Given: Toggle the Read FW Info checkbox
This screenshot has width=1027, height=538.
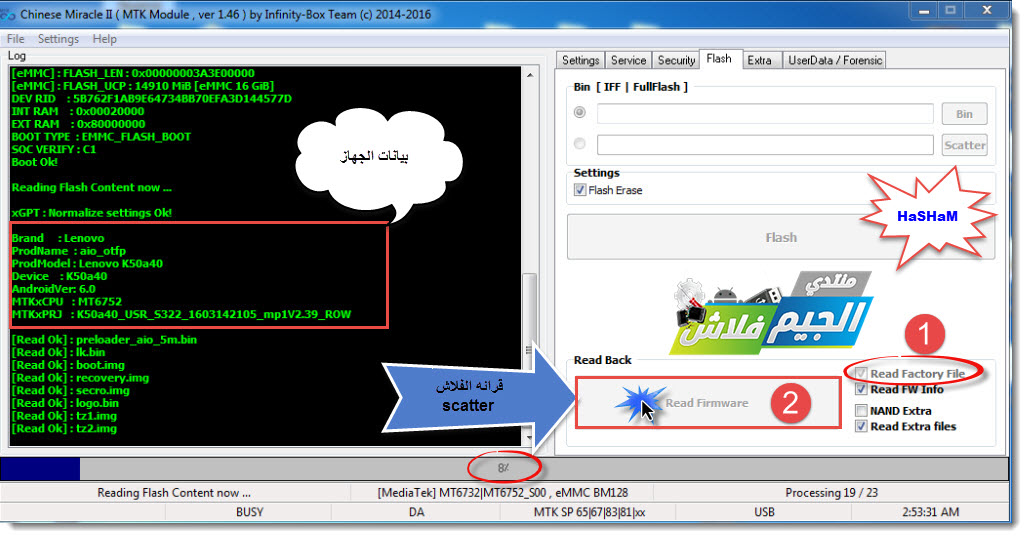Looking at the screenshot, I should click(861, 389).
